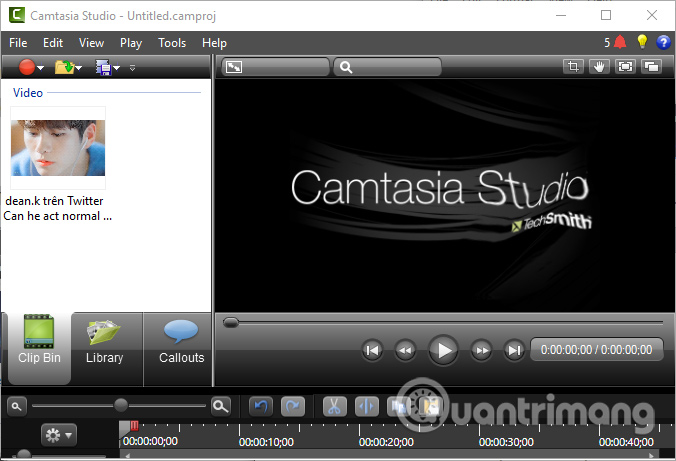The width and height of the screenshot is (676, 461).
Task: Click the detach preview window icon
Action: point(651,66)
